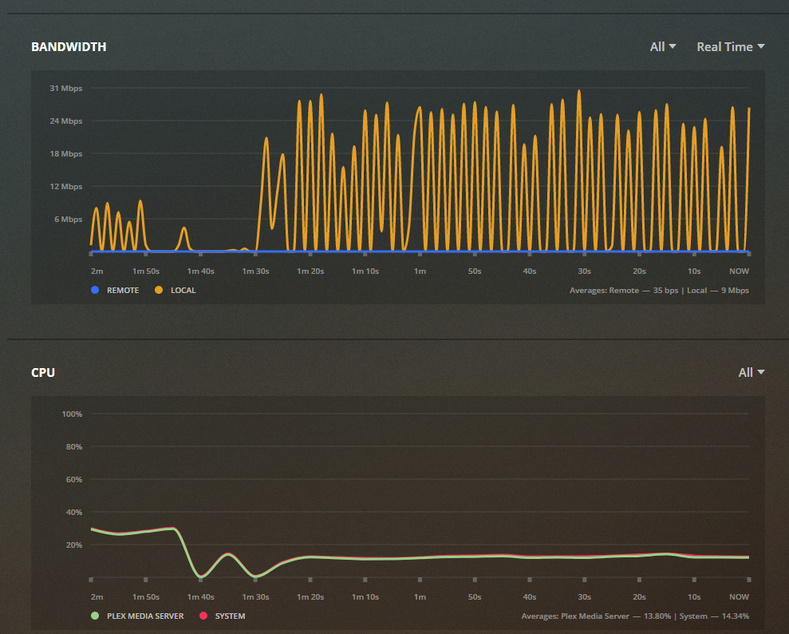Viewport: 789px width, 634px height.
Task: Open the Real Time range dropdown
Action: coord(730,47)
